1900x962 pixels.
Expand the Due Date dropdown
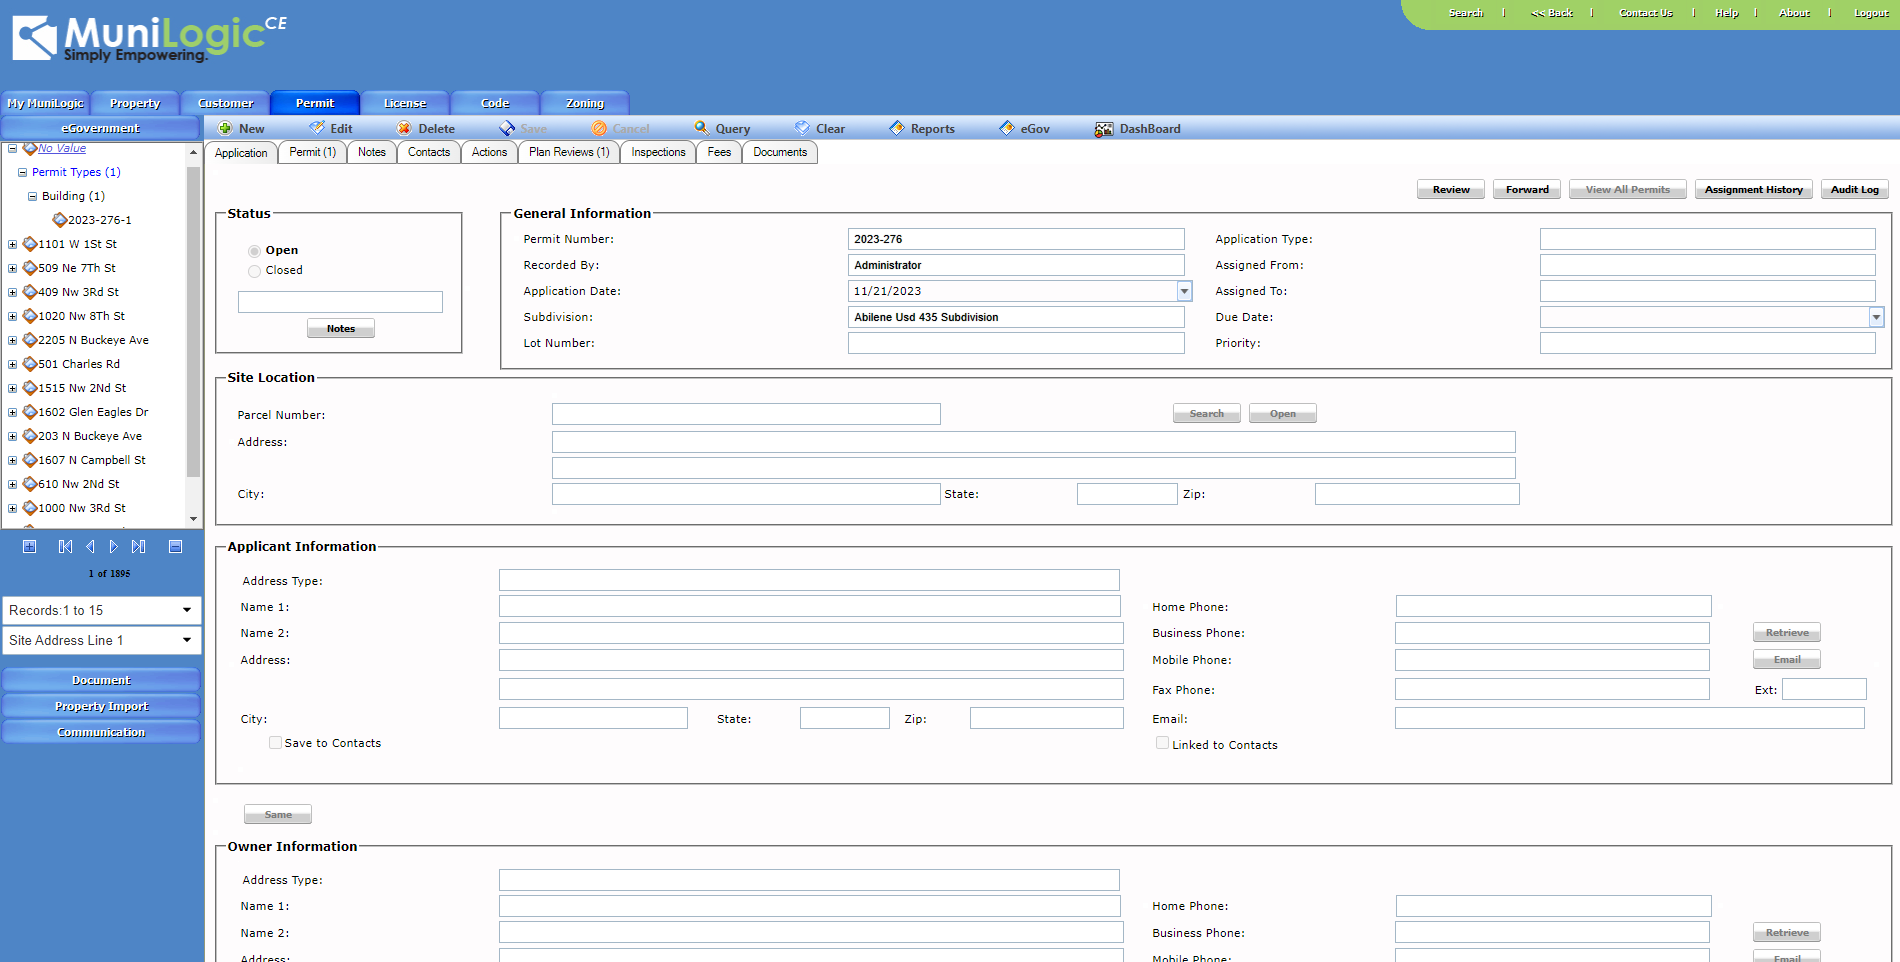point(1875,316)
